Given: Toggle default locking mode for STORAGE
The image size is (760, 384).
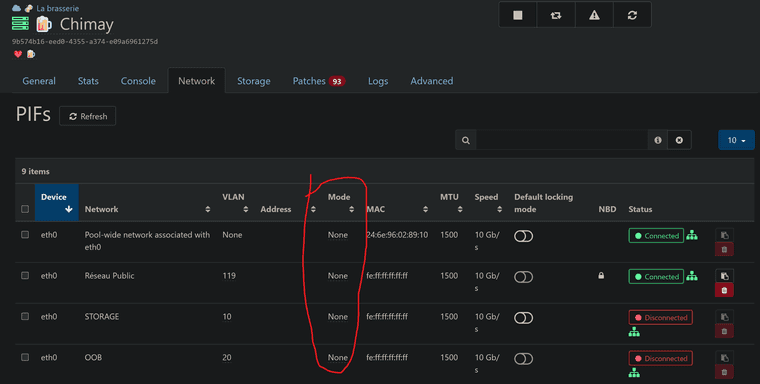Looking at the screenshot, I should [x=523, y=318].
